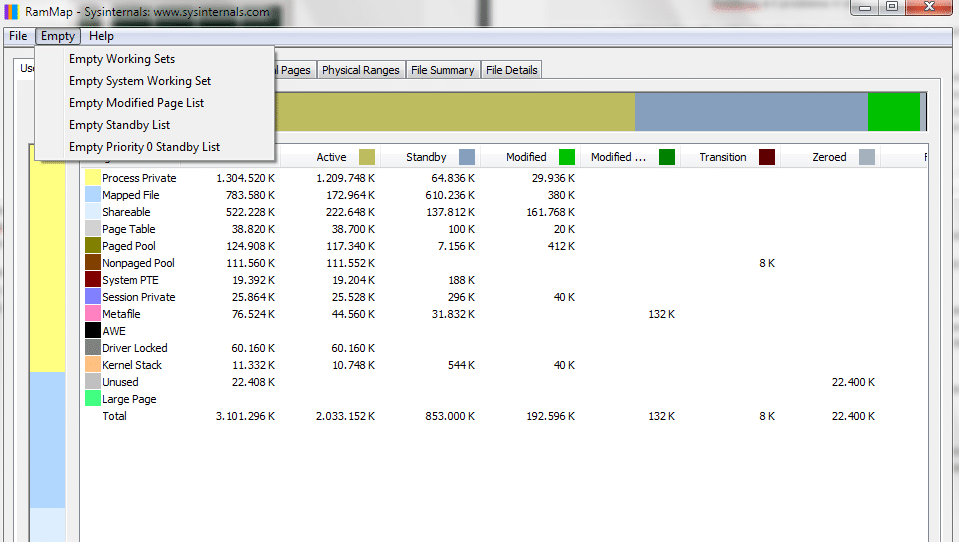Click the Mapped File blue swatch
This screenshot has width=959, height=542.
point(93,195)
